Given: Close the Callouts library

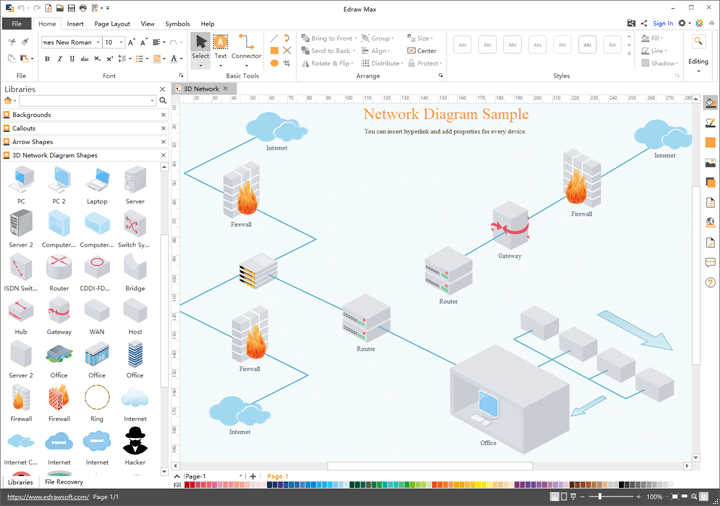Looking at the screenshot, I should point(163,128).
